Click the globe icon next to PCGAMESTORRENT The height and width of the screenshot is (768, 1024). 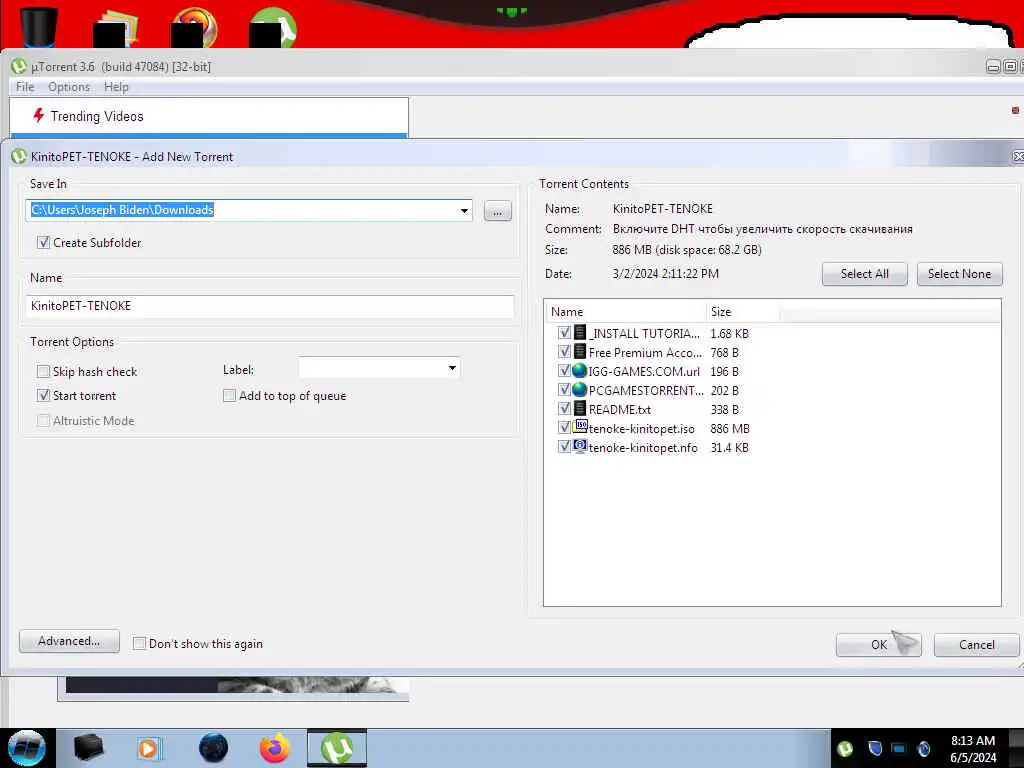coord(579,389)
